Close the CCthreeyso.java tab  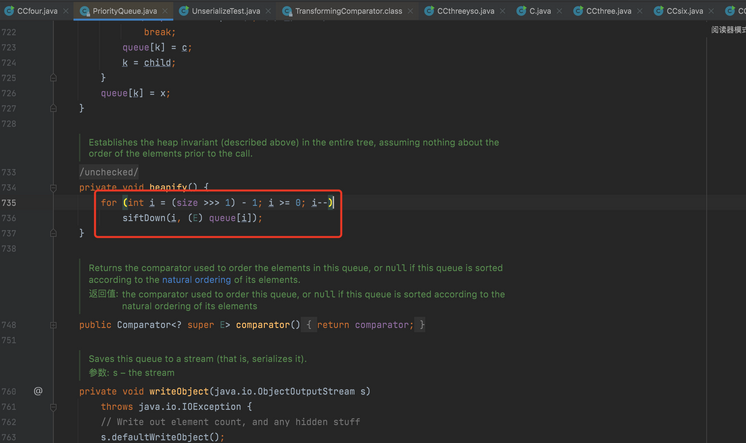click(502, 11)
